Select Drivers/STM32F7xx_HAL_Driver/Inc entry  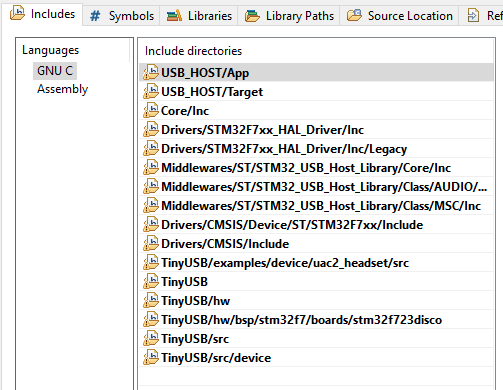point(316,130)
